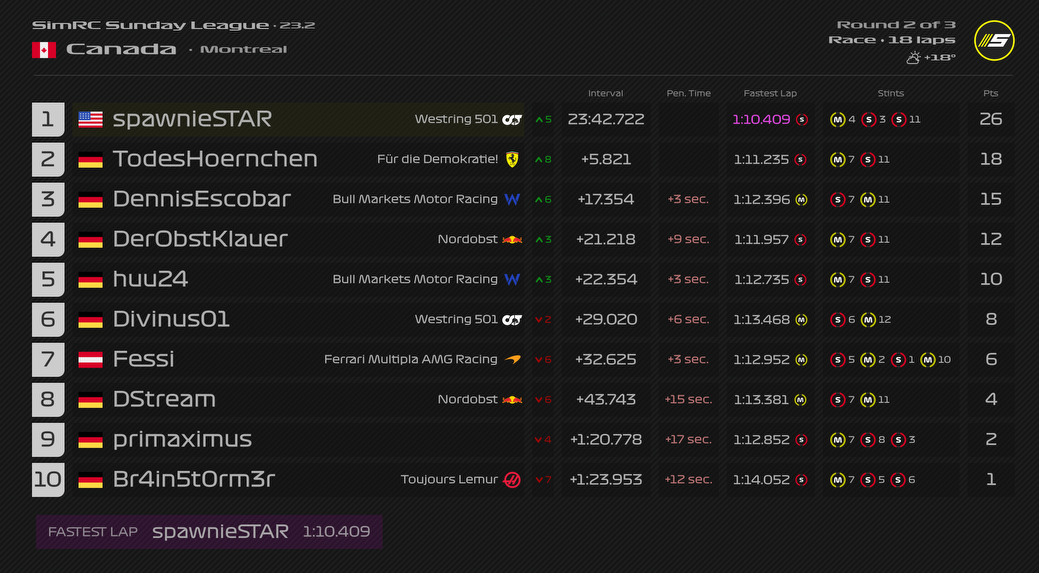Click the Canada flag in the header

click(x=43, y=50)
